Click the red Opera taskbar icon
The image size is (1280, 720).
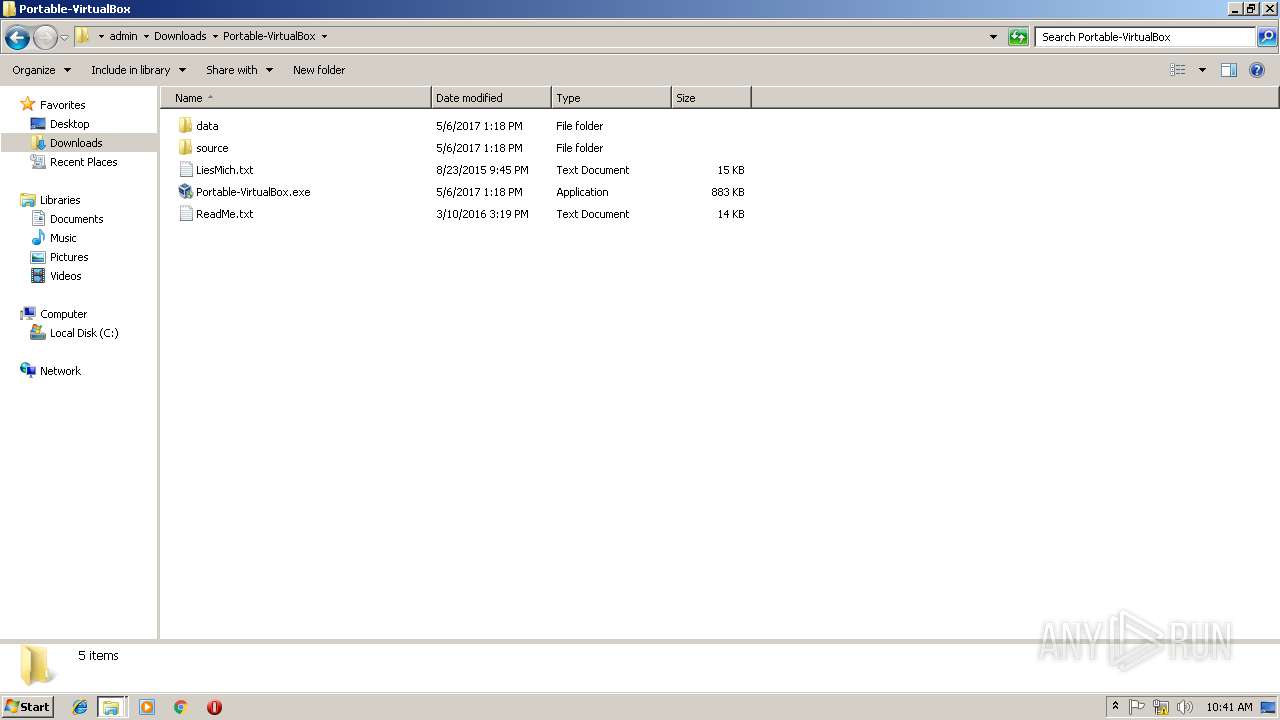214,707
